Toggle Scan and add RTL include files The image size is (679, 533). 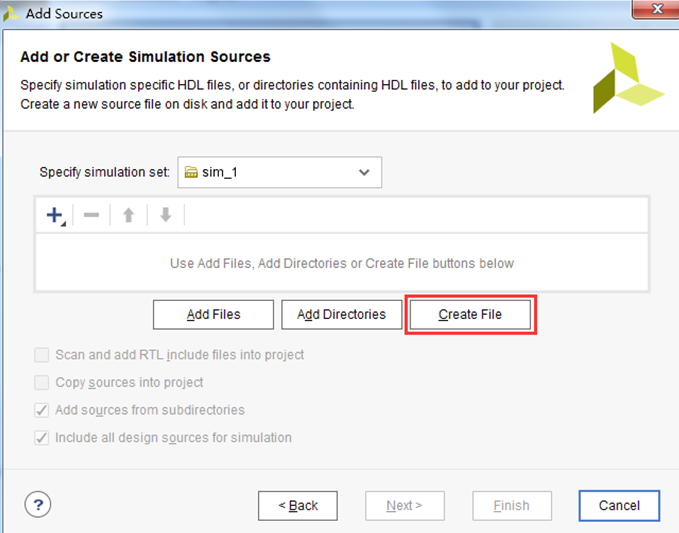click(42, 355)
